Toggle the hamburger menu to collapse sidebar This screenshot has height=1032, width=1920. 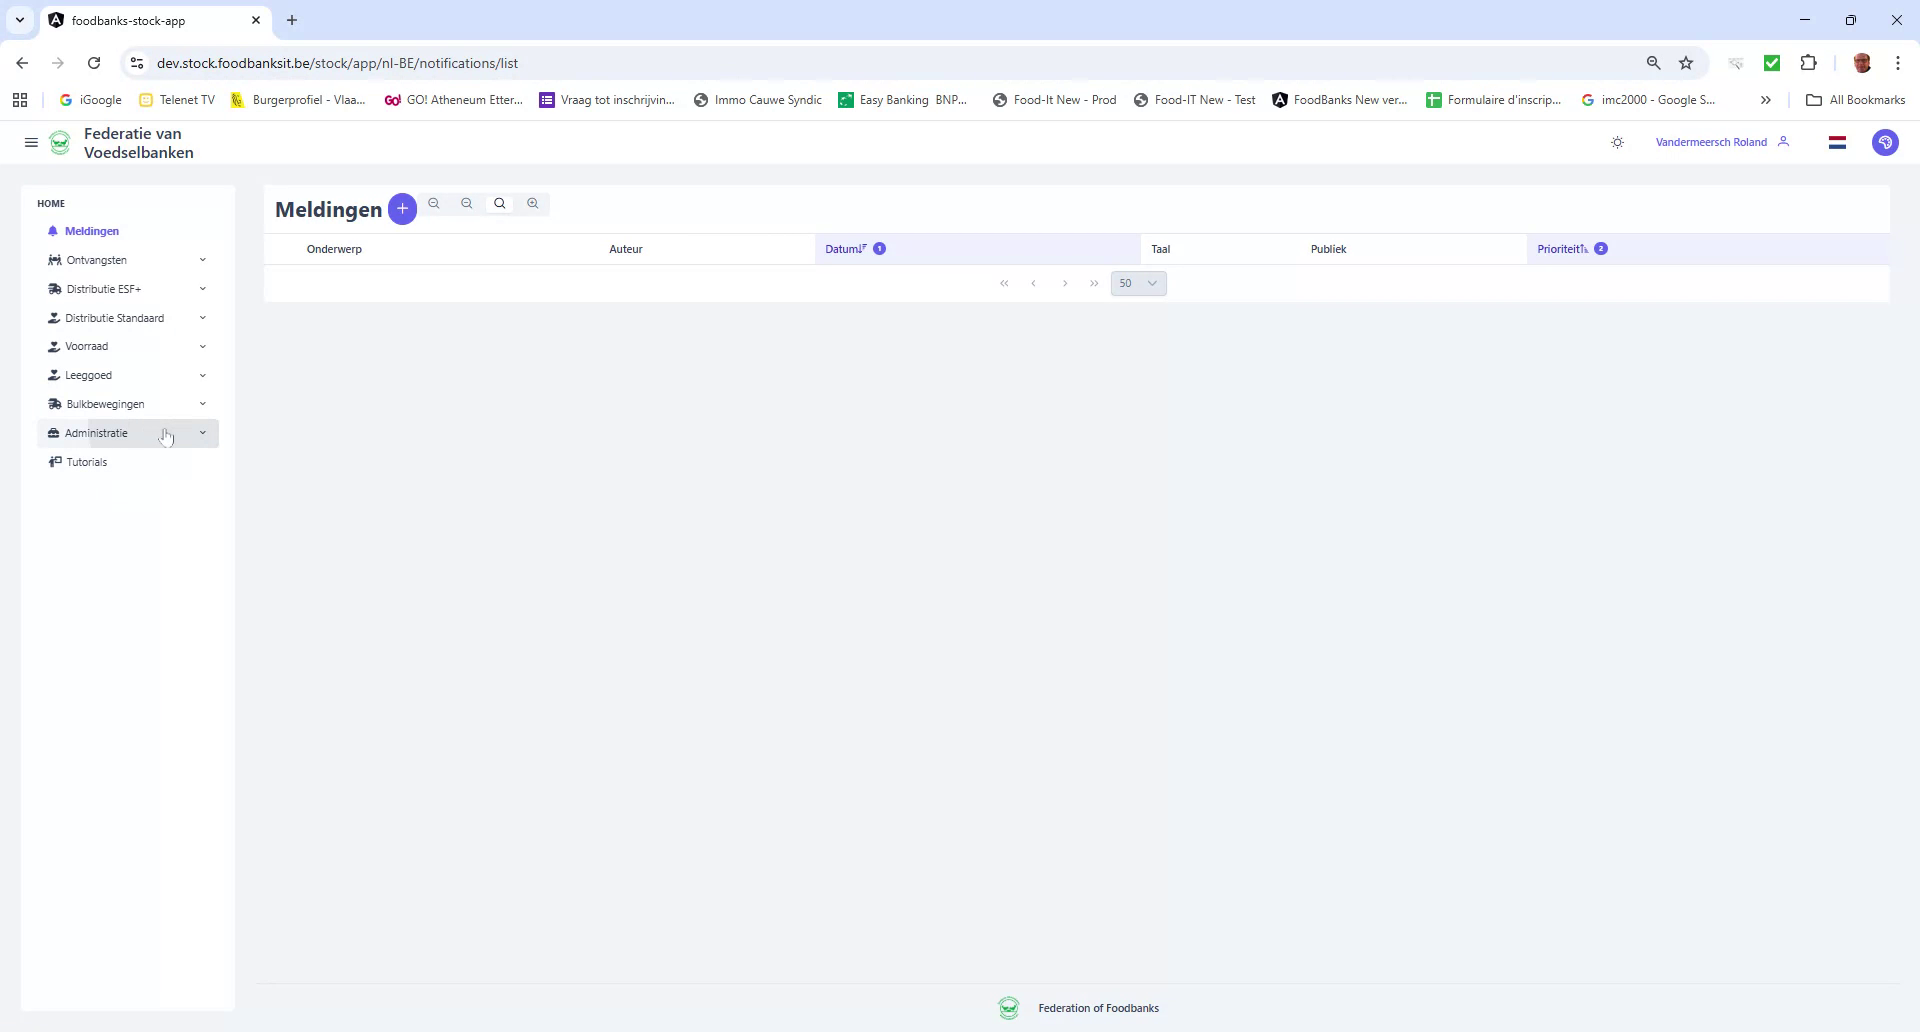point(31,142)
